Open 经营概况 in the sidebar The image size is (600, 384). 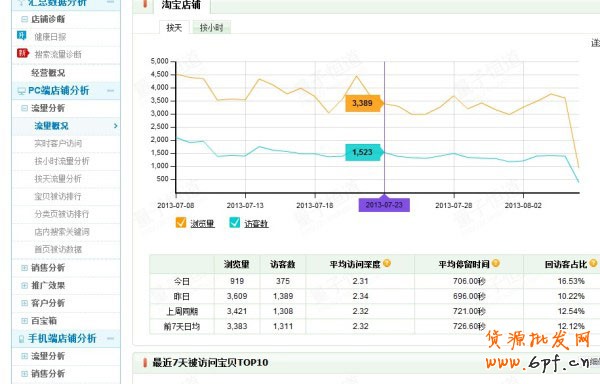click(x=48, y=73)
